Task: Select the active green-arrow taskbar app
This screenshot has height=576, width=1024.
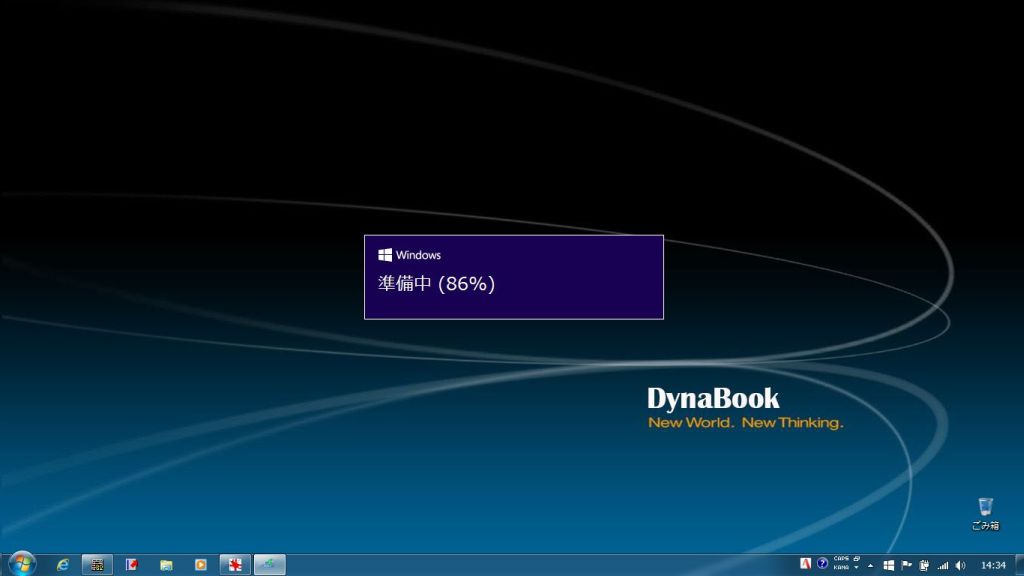Action: tap(269, 565)
